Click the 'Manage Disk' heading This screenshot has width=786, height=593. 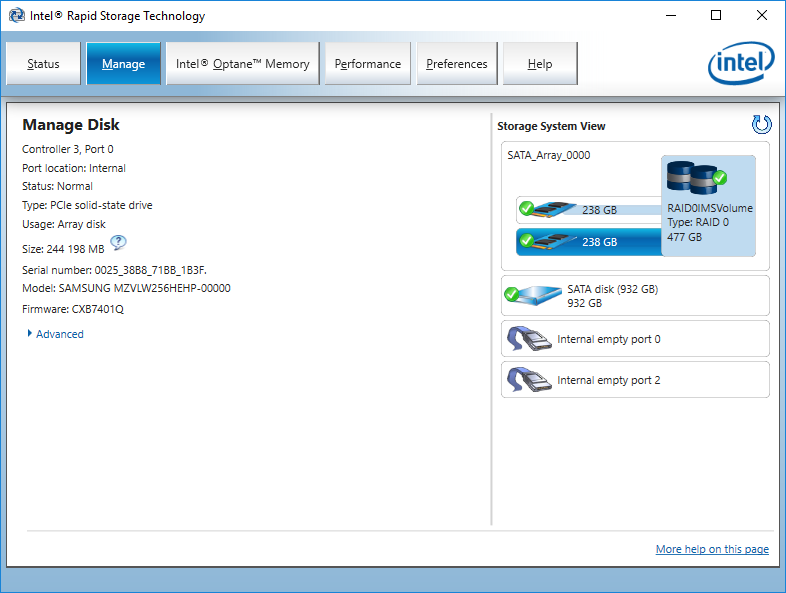pos(71,124)
